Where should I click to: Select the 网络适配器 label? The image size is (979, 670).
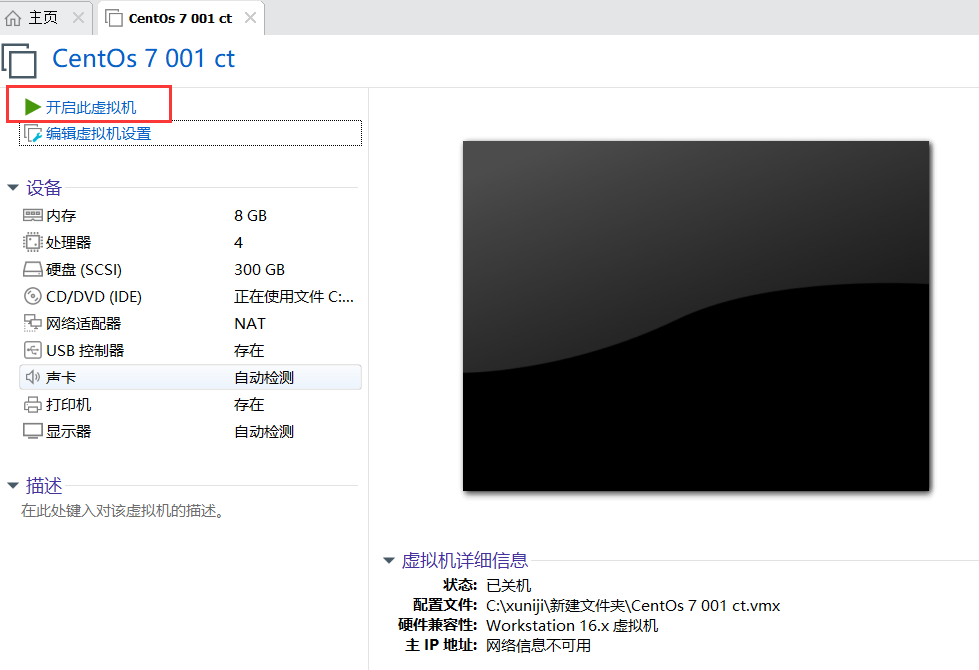click(x=84, y=323)
